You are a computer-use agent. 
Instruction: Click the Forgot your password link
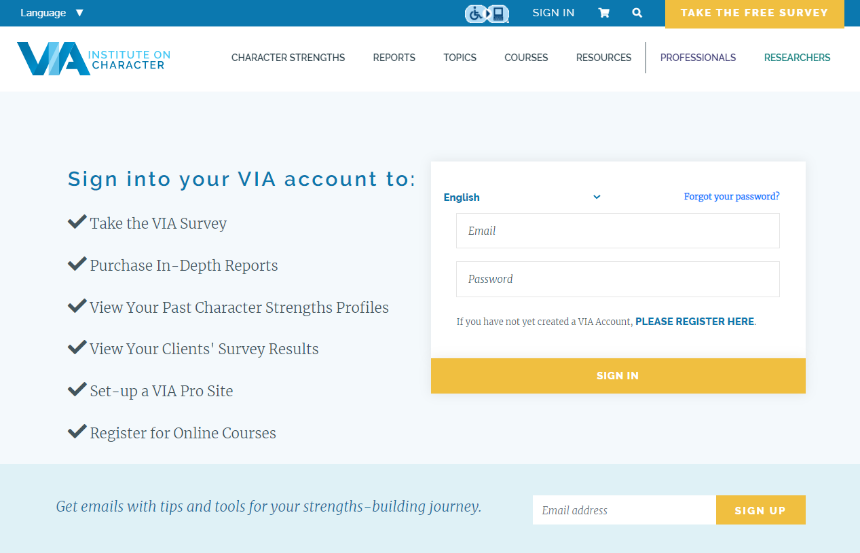point(731,197)
